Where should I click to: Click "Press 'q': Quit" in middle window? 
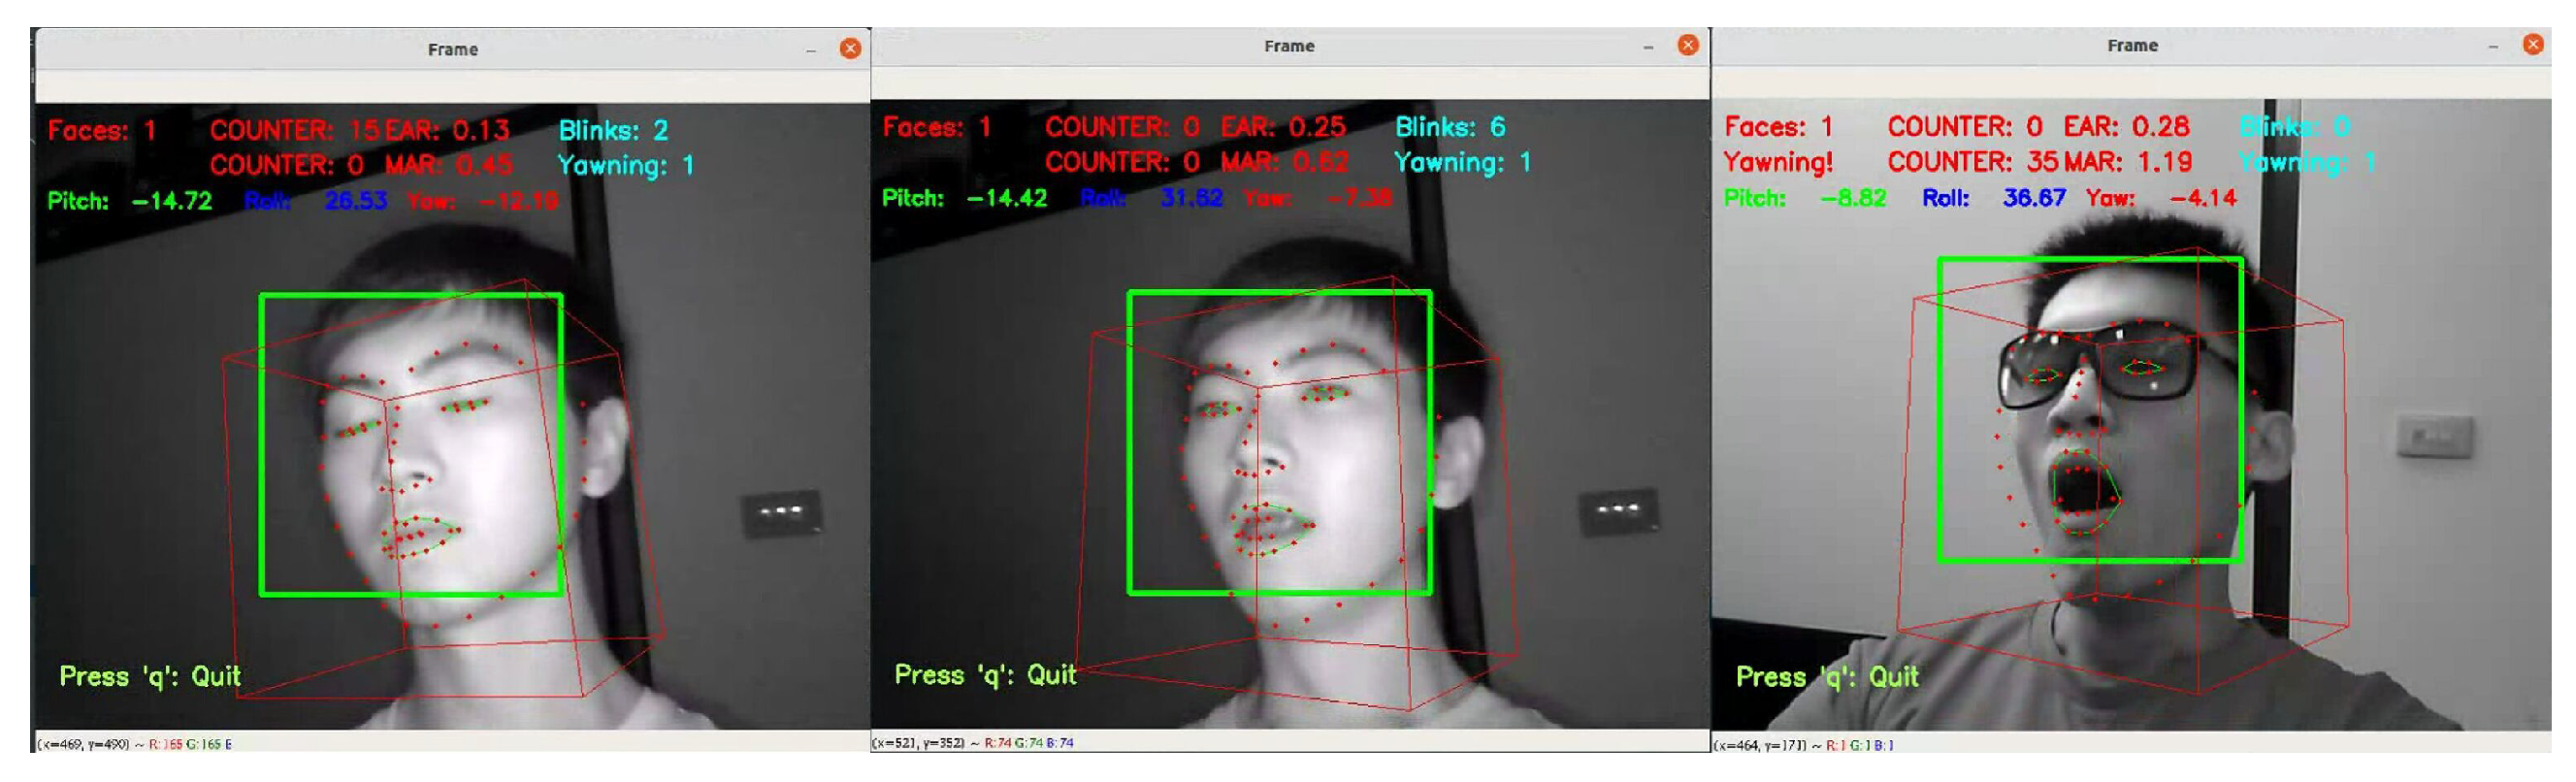[985, 675]
